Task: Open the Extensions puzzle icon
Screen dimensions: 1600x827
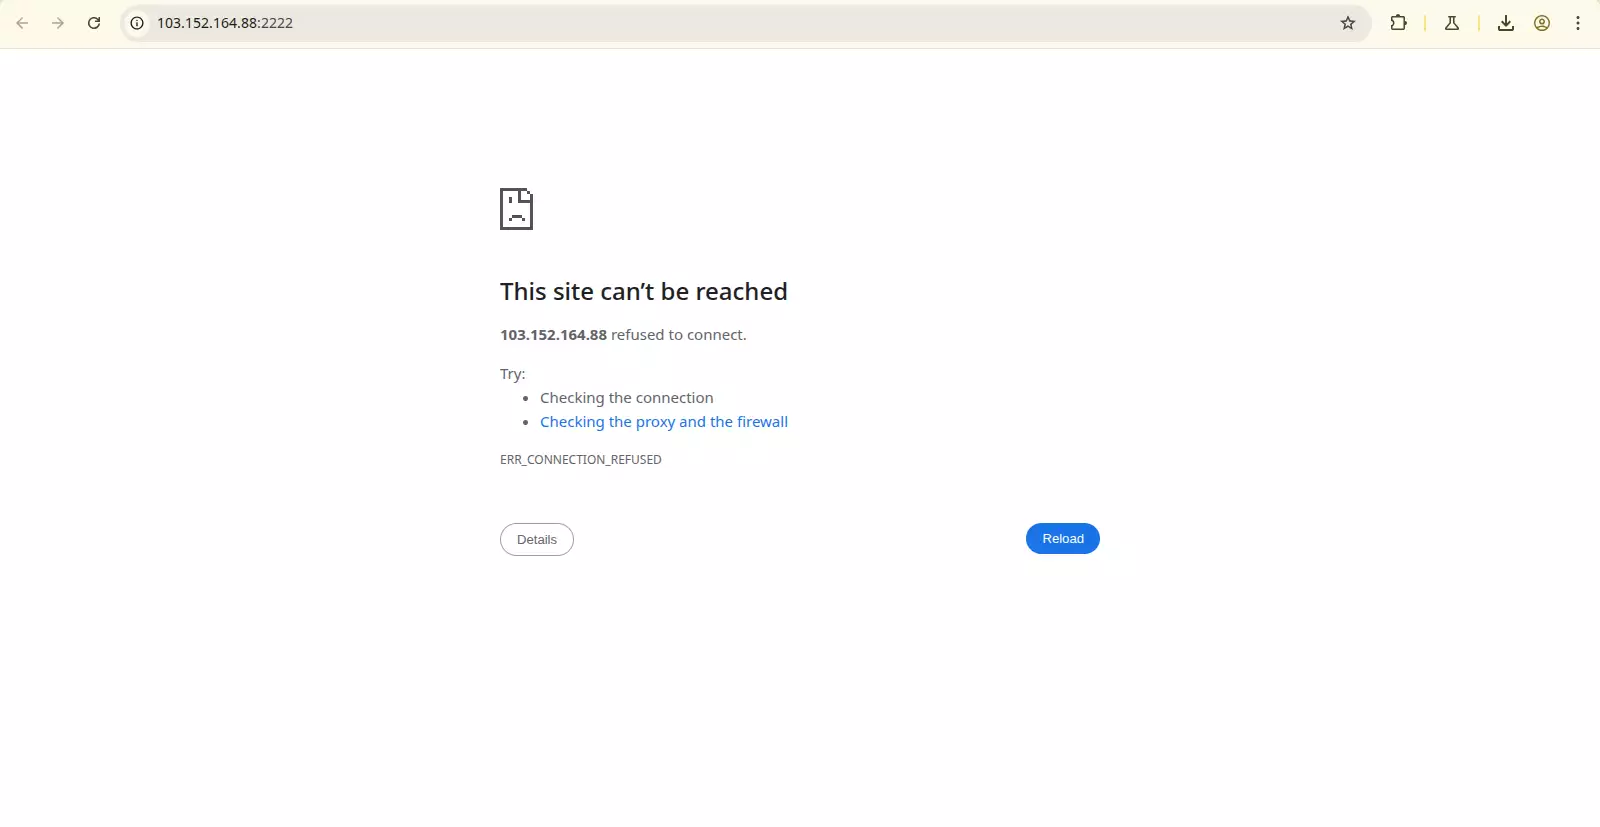Action: coord(1398,23)
